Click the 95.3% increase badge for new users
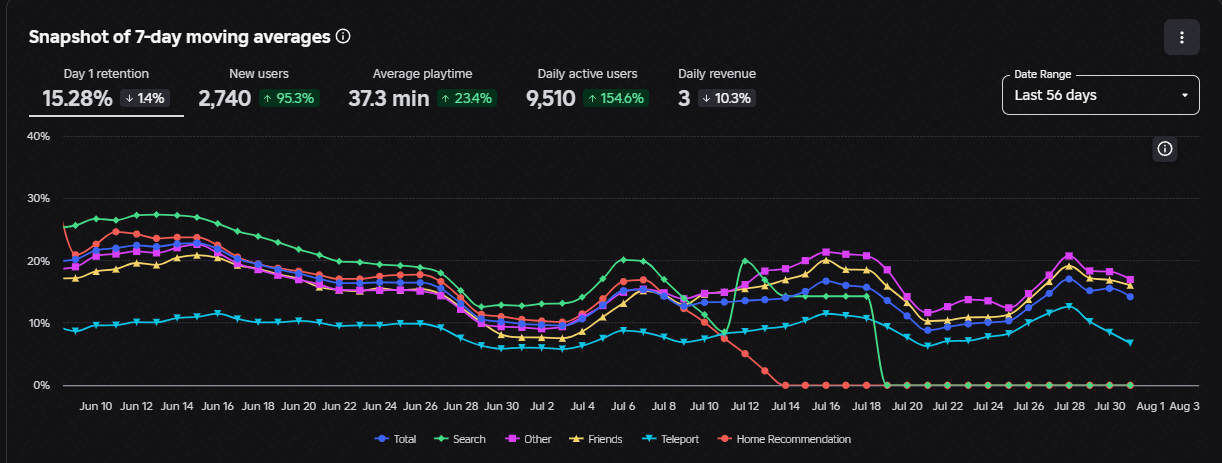 289,98
